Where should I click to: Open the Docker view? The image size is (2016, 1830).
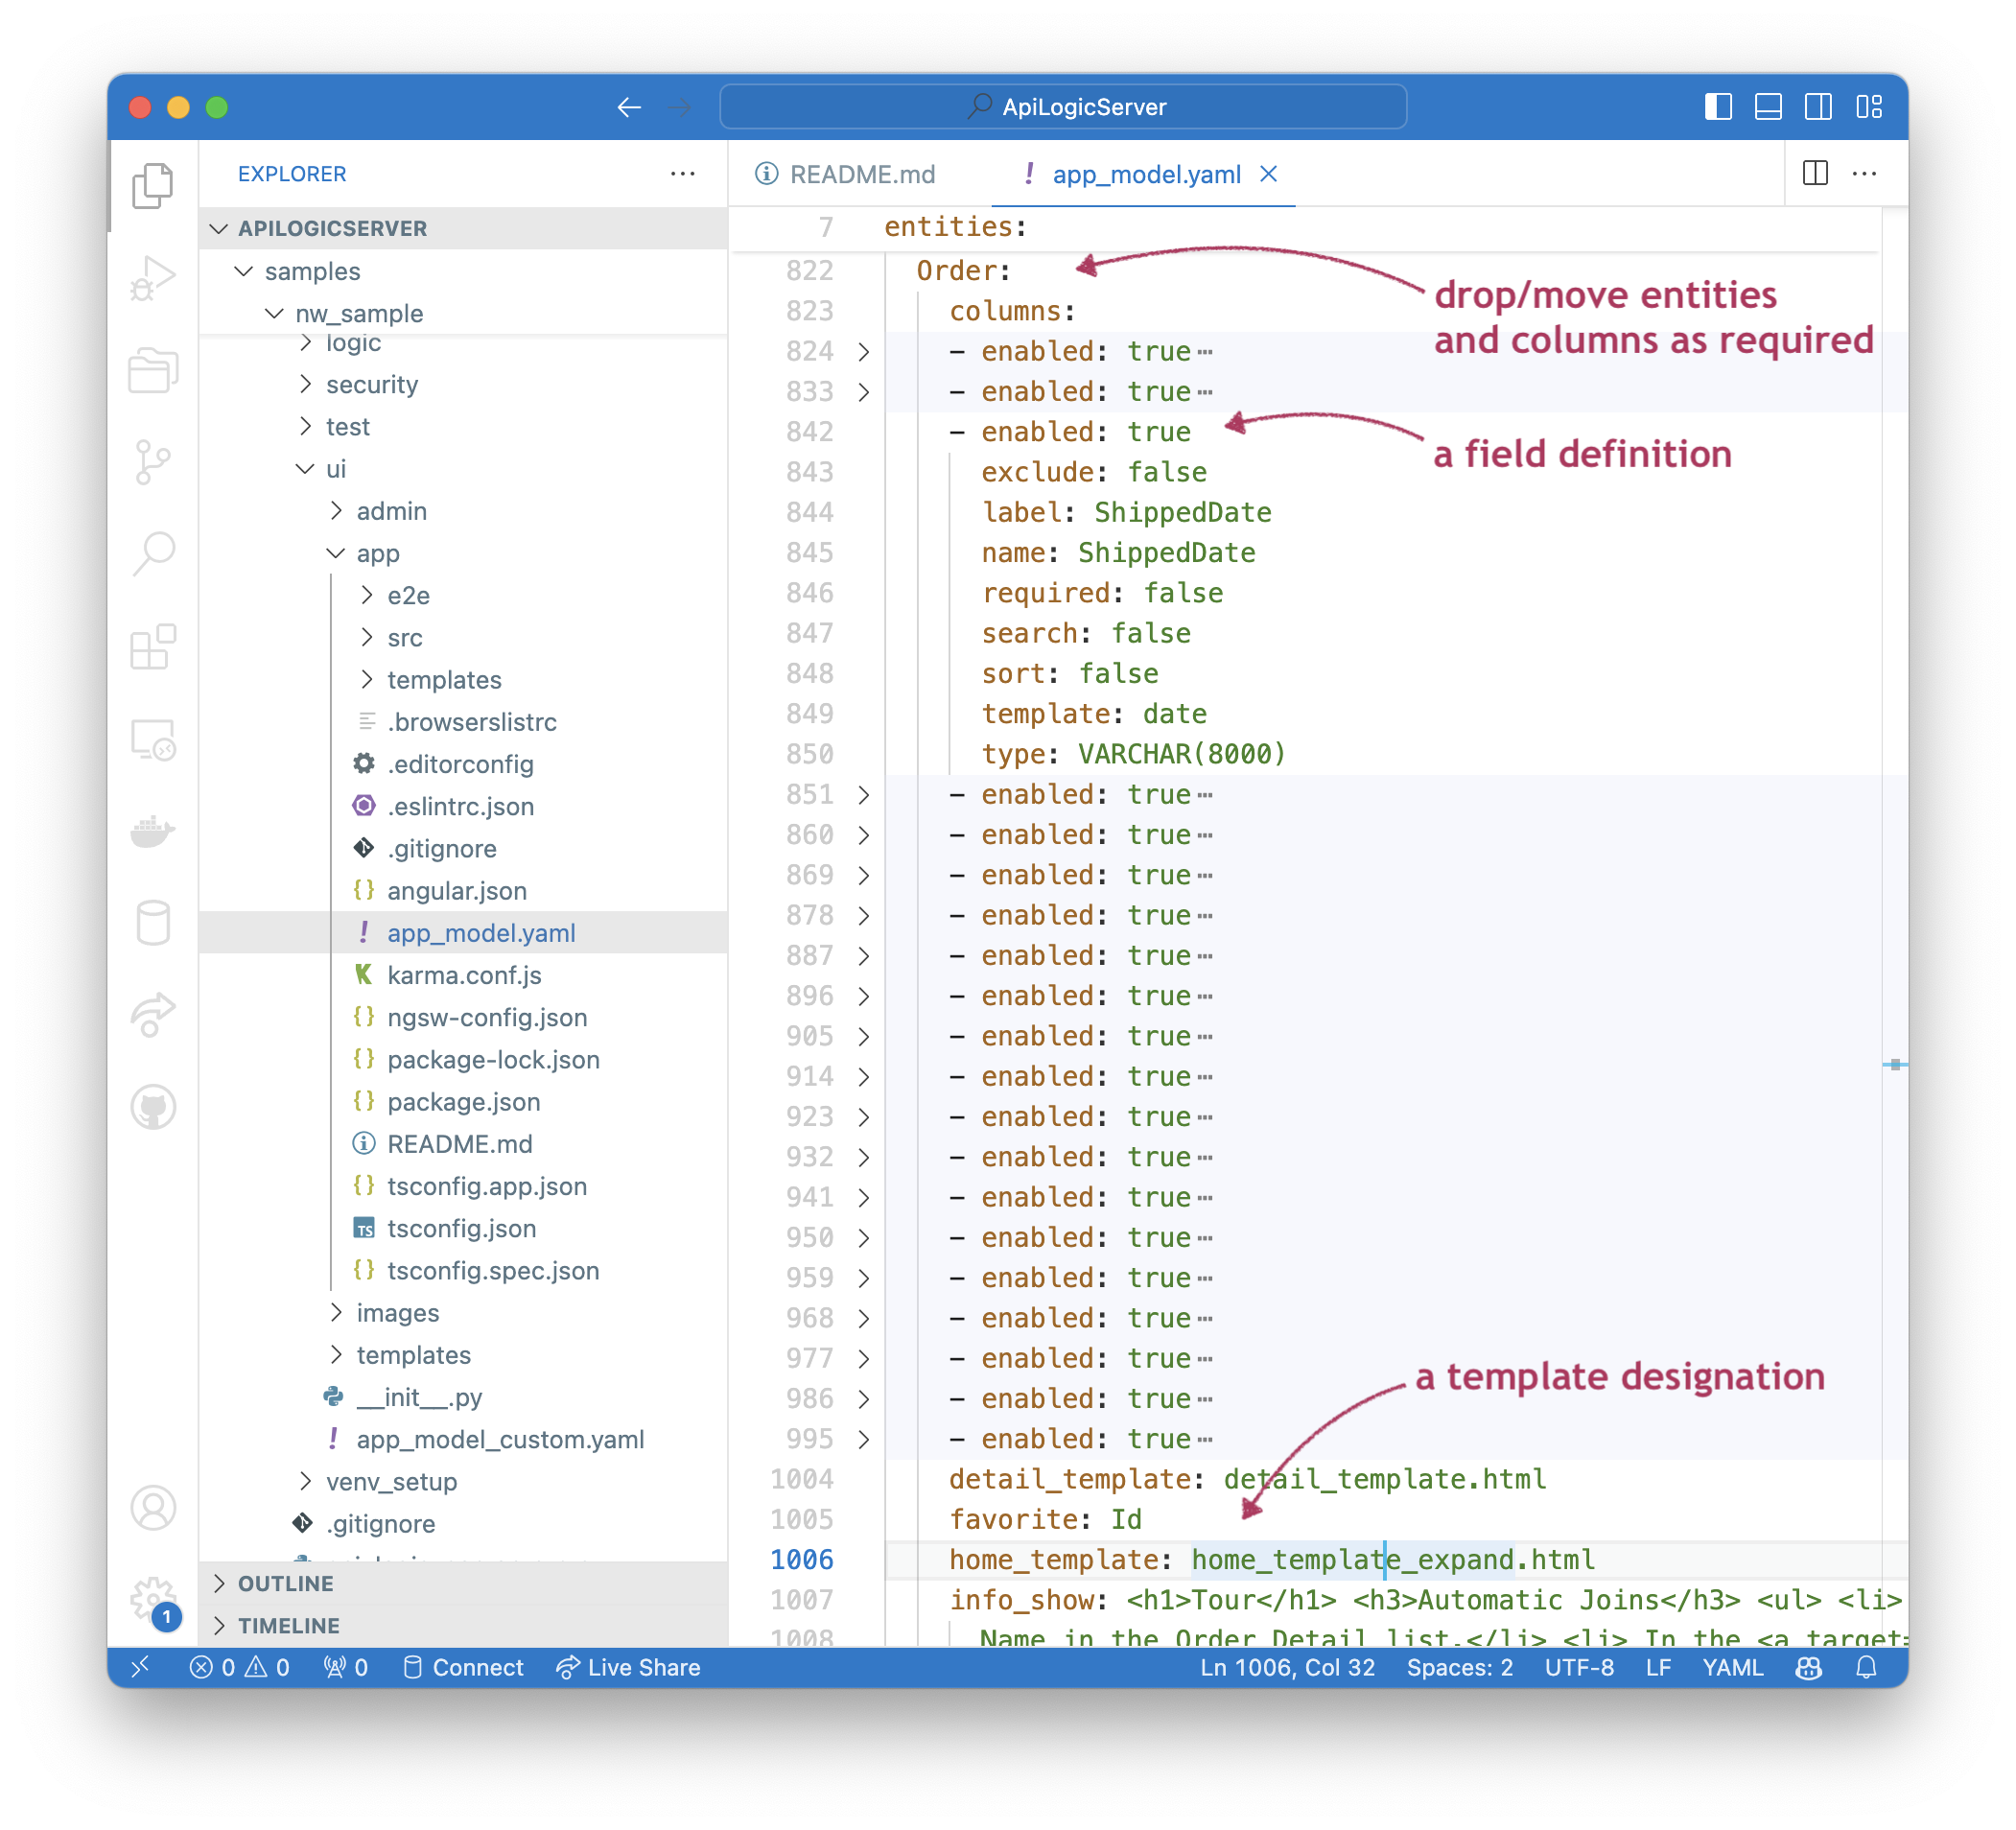(153, 830)
